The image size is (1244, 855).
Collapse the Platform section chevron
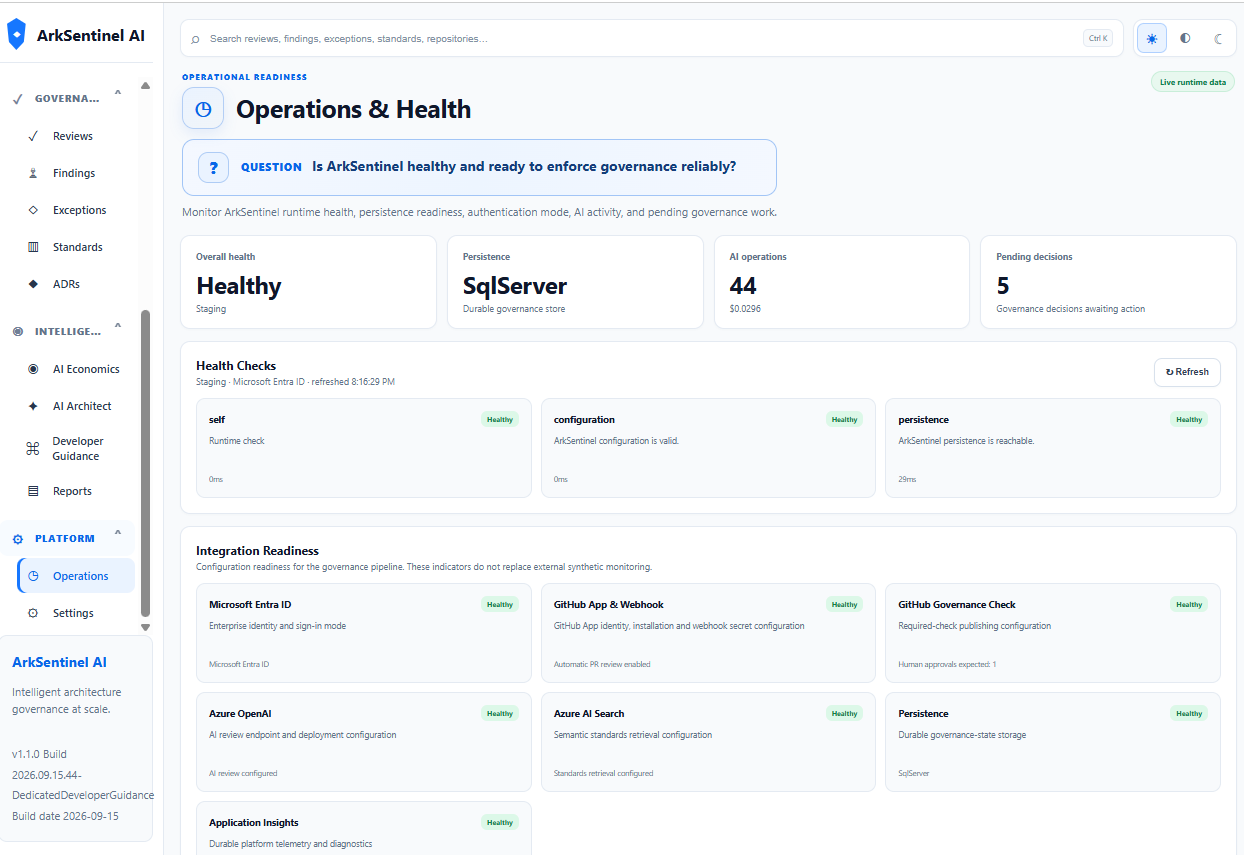[118, 533]
